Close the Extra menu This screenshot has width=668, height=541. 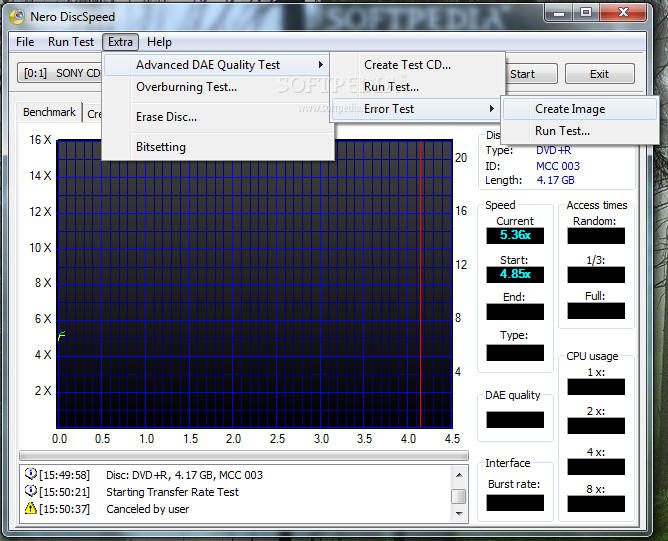(x=120, y=42)
